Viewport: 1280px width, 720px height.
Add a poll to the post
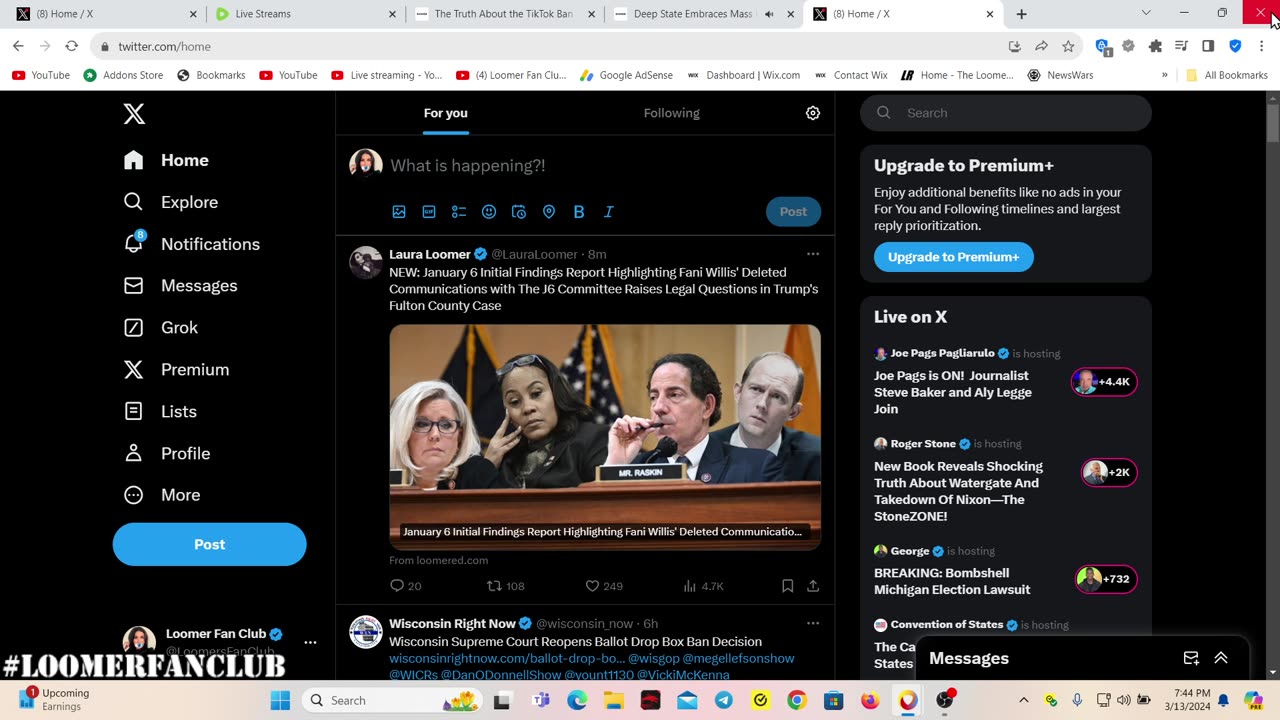(x=459, y=212)
